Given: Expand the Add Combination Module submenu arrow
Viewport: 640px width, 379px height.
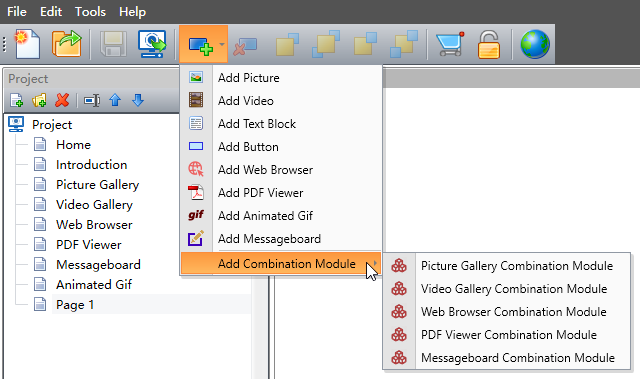Looking at the screenshot, I should point(375,264).
